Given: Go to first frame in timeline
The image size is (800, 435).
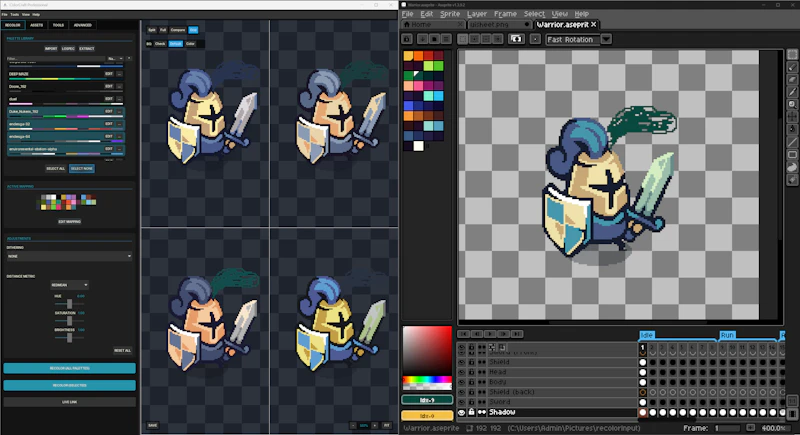Looking at the screenshot, I should click(x=464, y=334).
